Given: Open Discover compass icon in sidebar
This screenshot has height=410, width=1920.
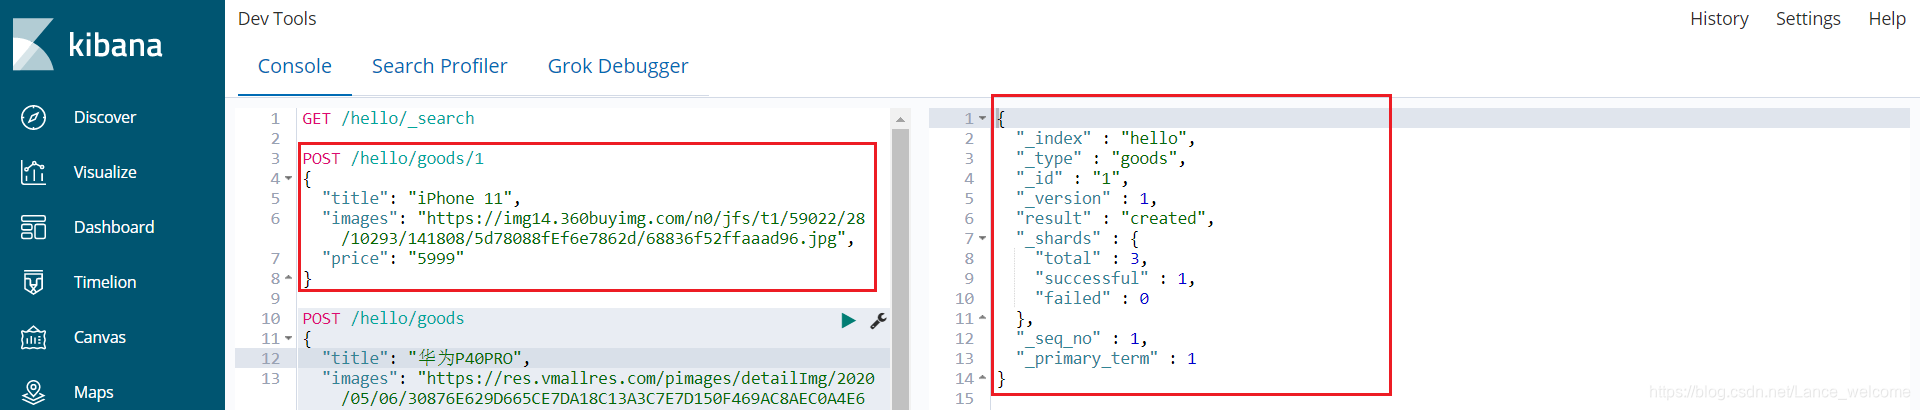Looking at the screenshot, I should point(33,117).
